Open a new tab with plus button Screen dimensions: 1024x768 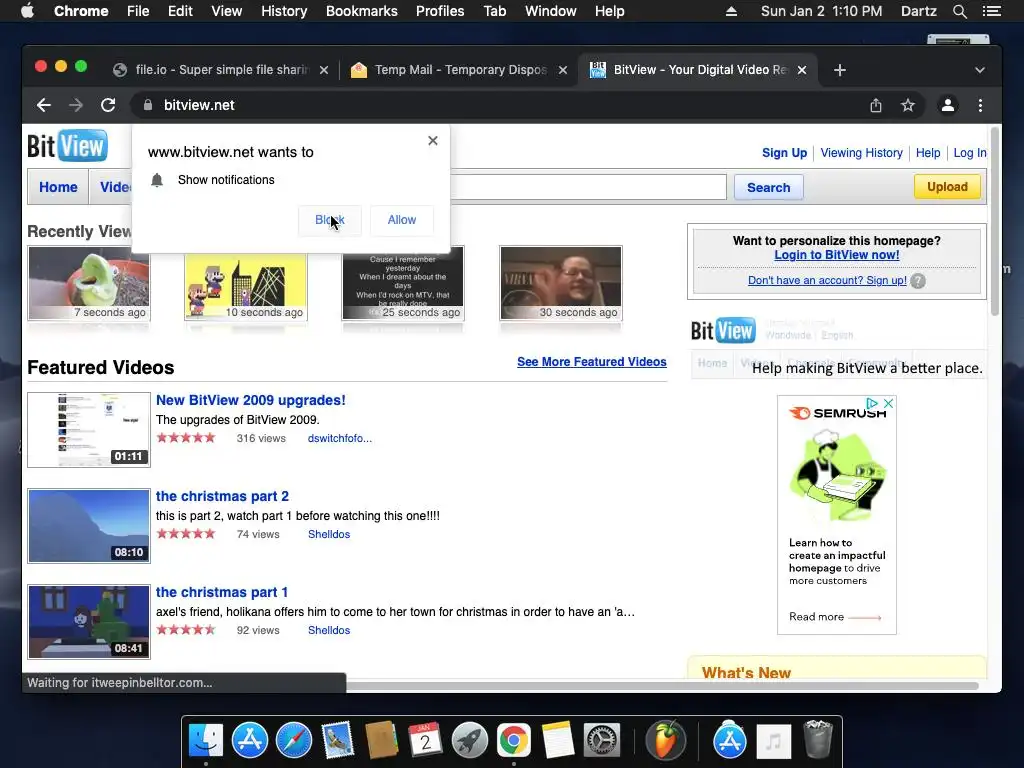(840, 70)
